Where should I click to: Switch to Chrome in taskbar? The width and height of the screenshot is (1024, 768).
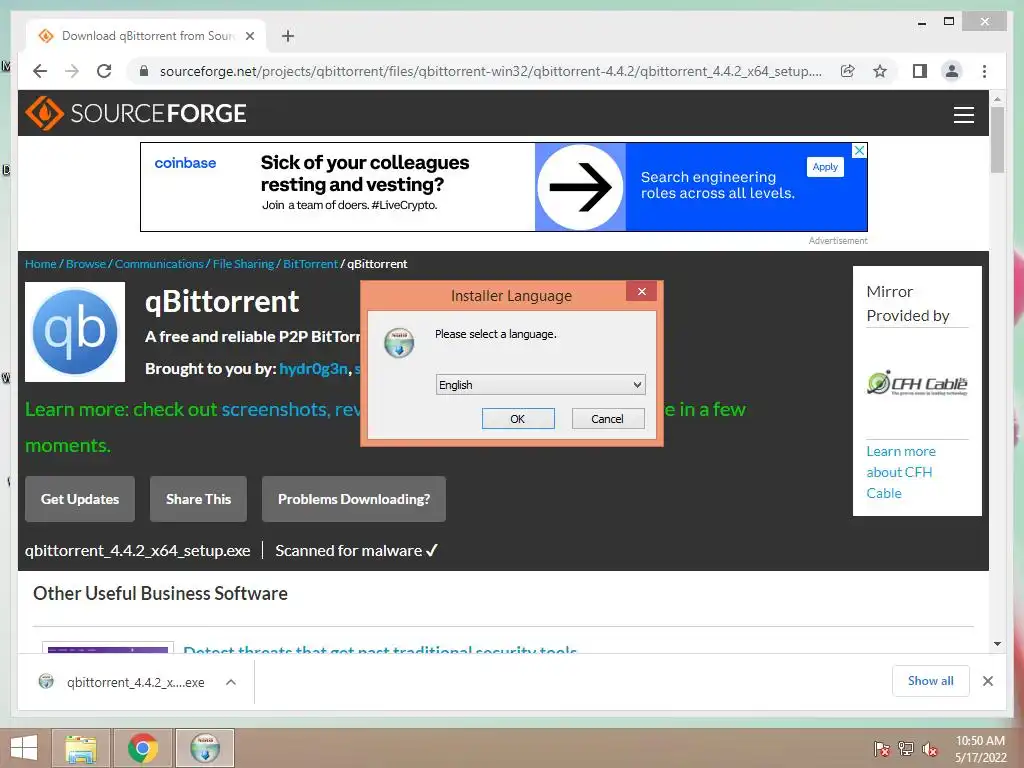coord(142,748)
